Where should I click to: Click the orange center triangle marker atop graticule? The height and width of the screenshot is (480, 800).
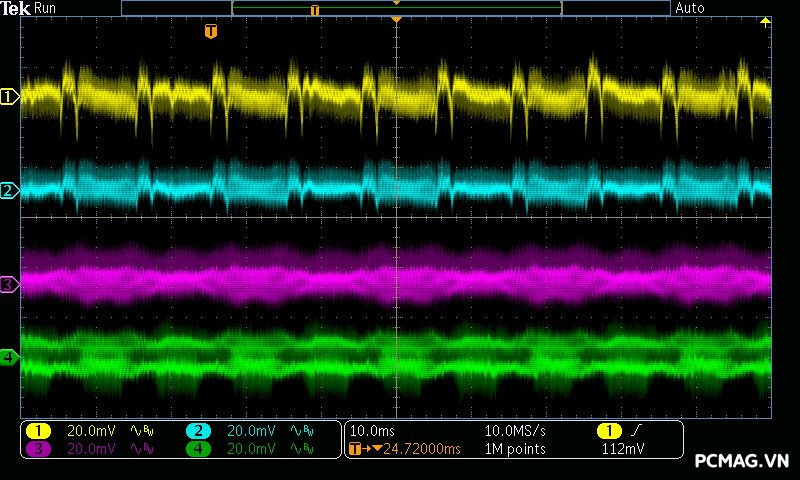tap(397, 20)
